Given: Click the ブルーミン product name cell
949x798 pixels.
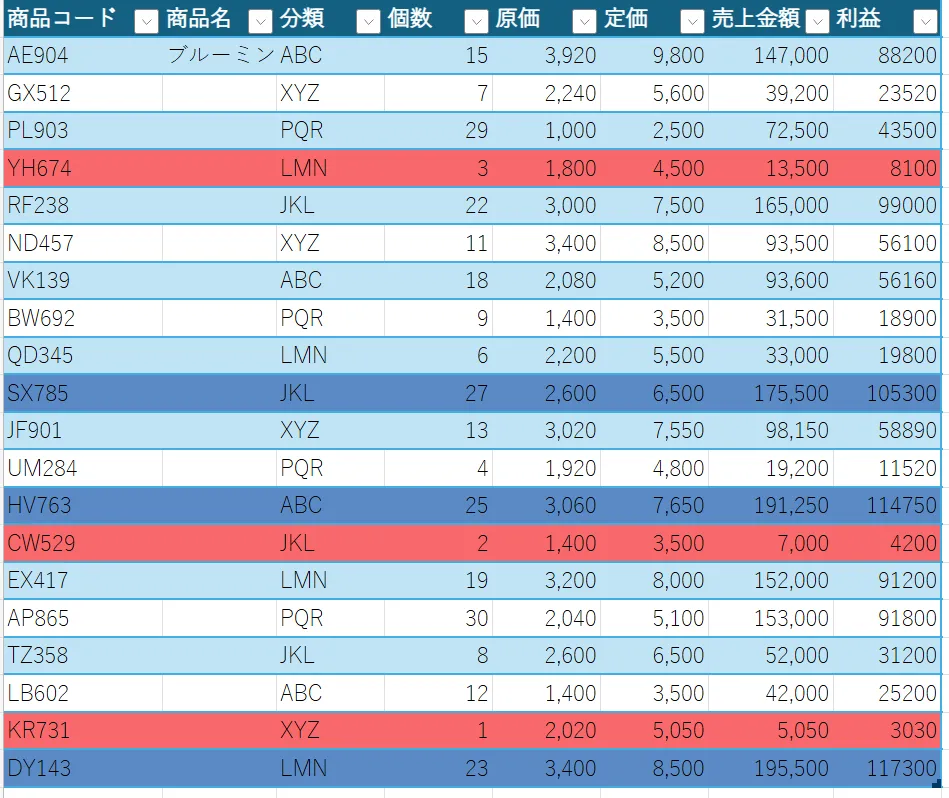Looking at the screenshot, I should (220, 56).
